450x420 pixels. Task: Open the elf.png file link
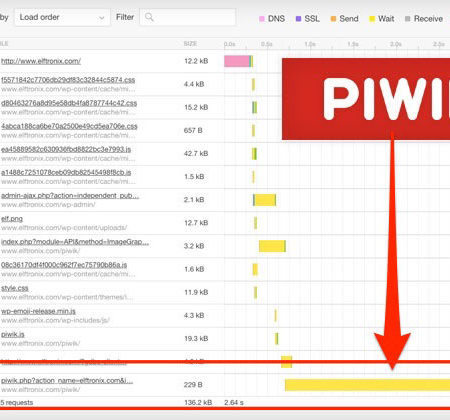click(x=12, y=219)
